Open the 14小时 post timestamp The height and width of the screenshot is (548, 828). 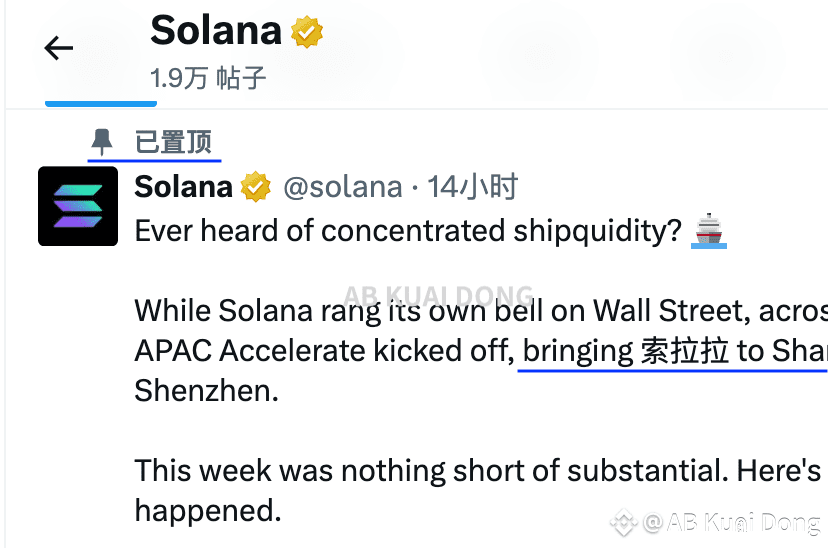[472, 187]
